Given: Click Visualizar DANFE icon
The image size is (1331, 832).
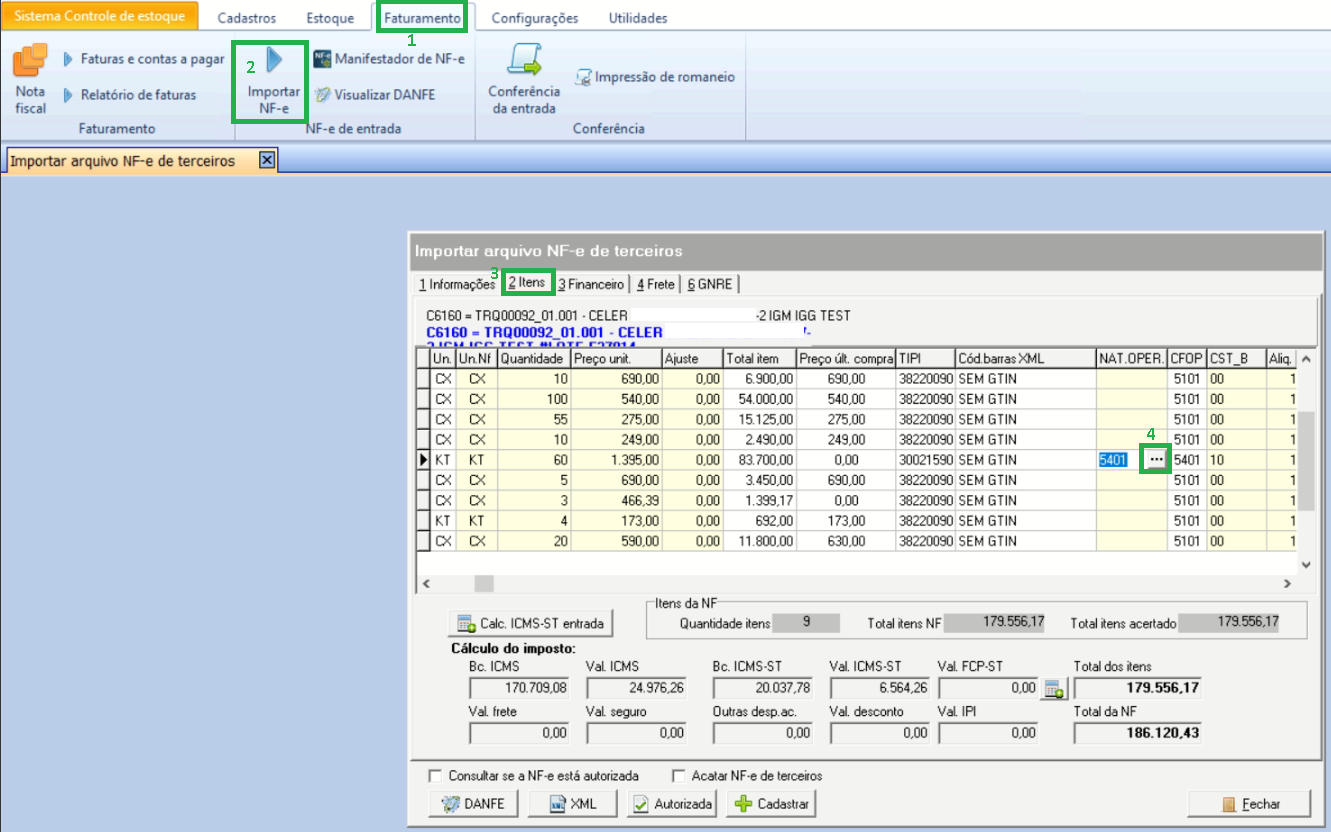Looking at the screenshot, I should (x=322, y=95).
